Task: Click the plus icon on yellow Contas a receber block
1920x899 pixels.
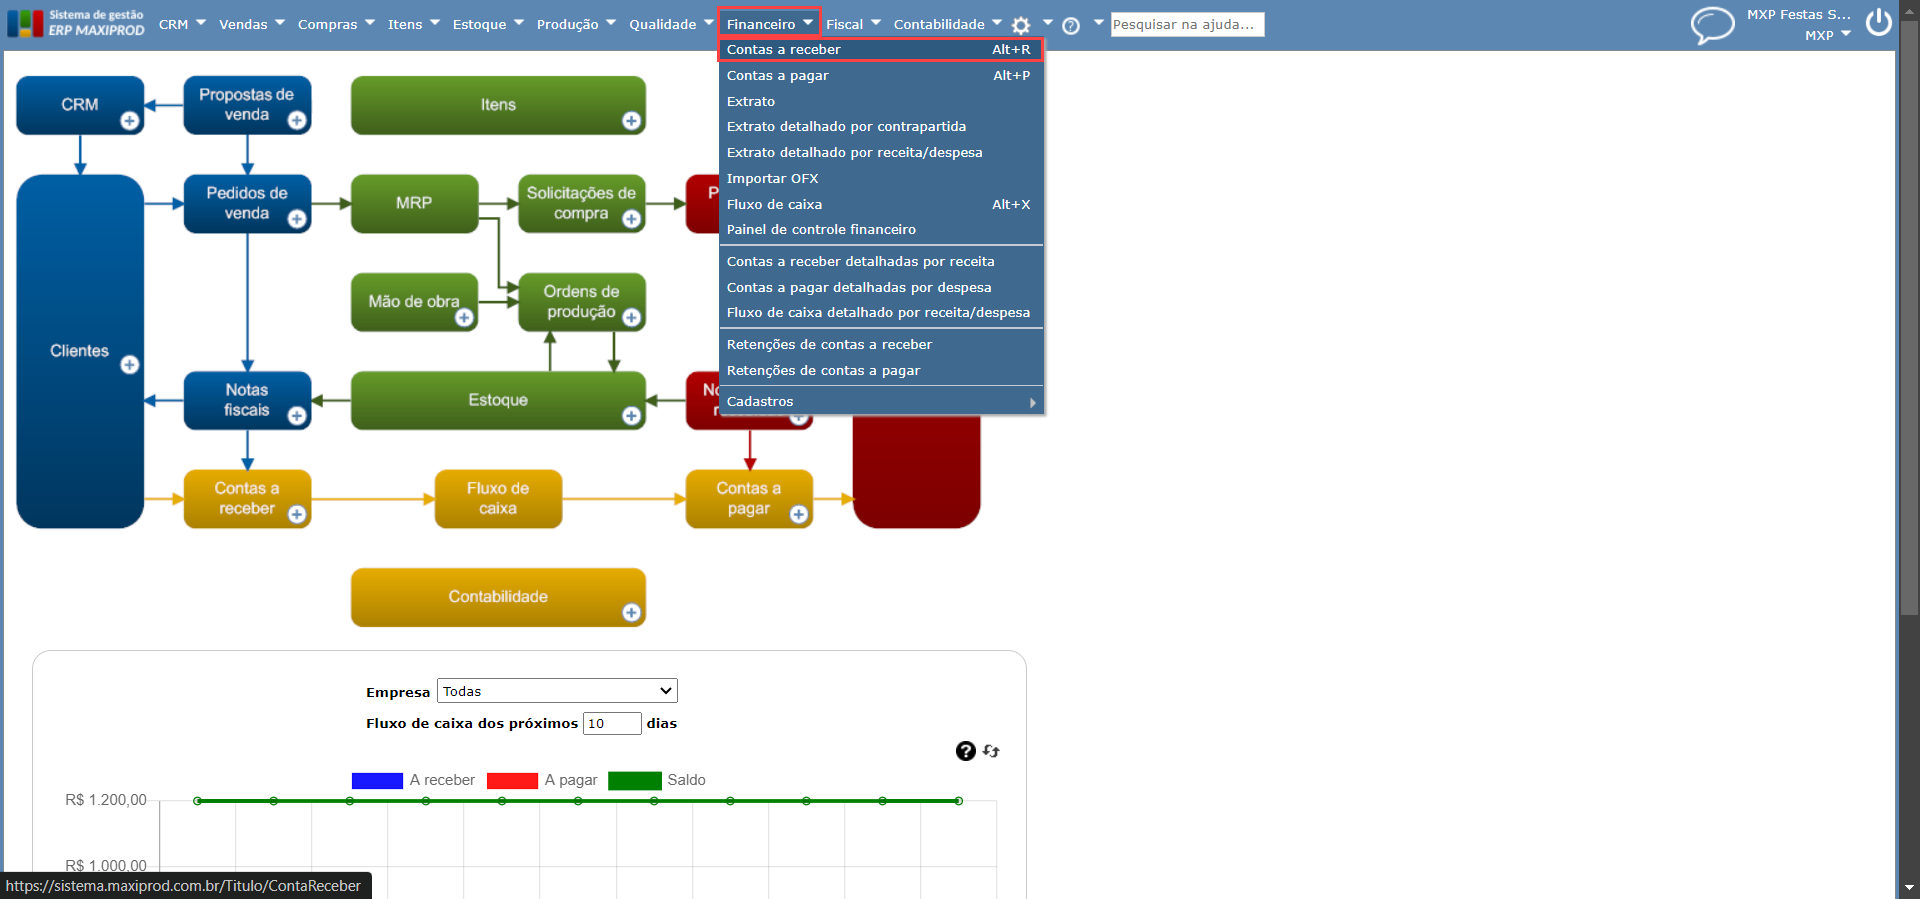Action: 297,514
